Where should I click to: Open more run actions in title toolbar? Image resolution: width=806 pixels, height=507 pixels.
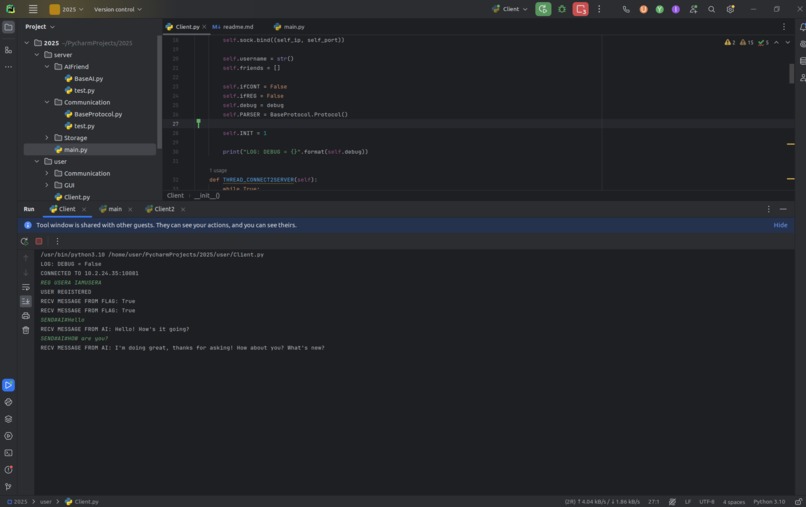click(x=599, y=9)
